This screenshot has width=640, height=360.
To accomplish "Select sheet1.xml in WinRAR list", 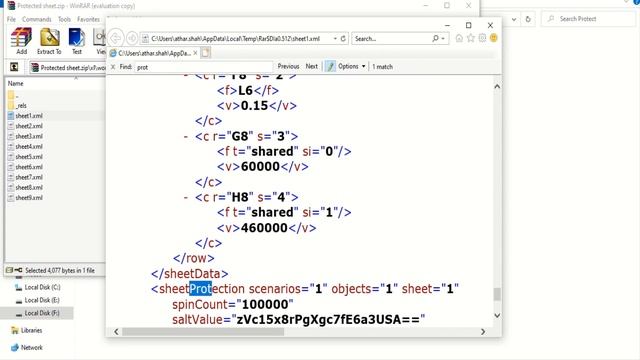I will tap(29, 116).
